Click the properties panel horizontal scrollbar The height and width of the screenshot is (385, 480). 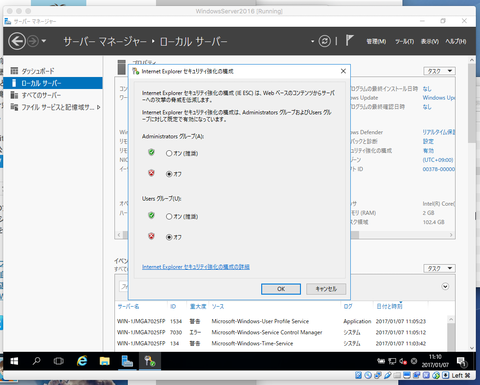click(x=285, y=235)
